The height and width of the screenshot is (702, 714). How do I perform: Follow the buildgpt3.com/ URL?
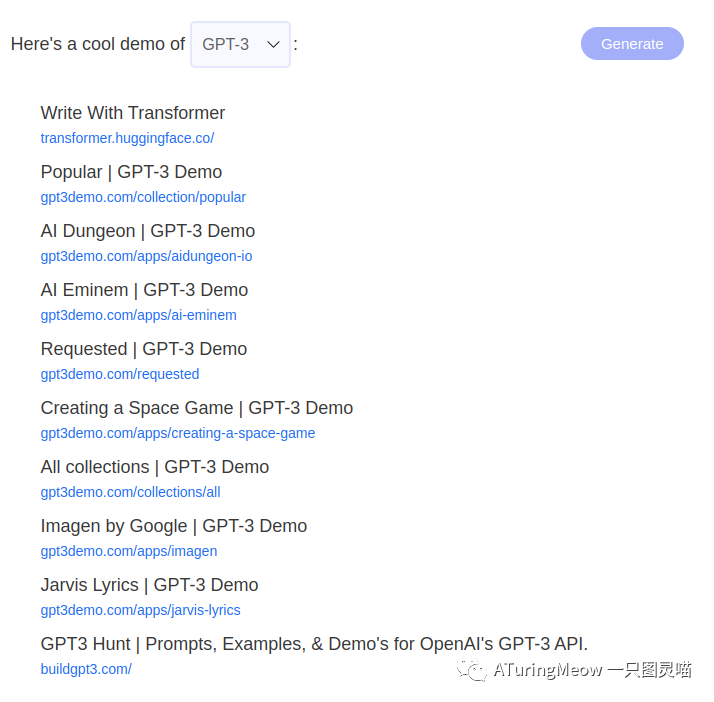86,669
